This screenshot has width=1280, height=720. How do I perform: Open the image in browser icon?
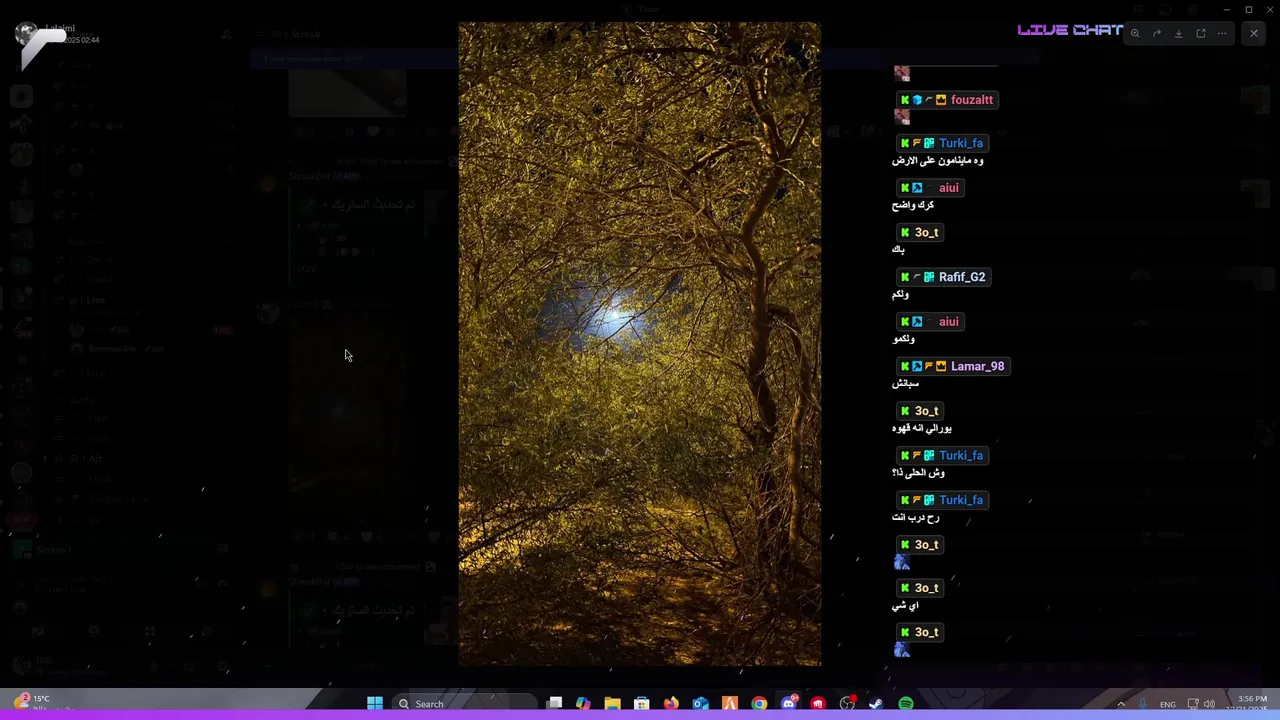pos(1201,33)
